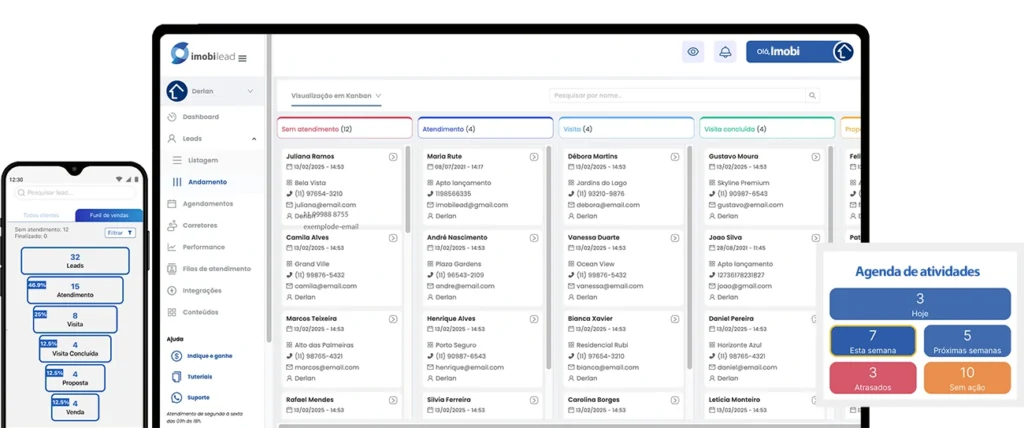Click the search magnifier icon in name search
This screenshot has height=428, width=1024.
[812, 96]
